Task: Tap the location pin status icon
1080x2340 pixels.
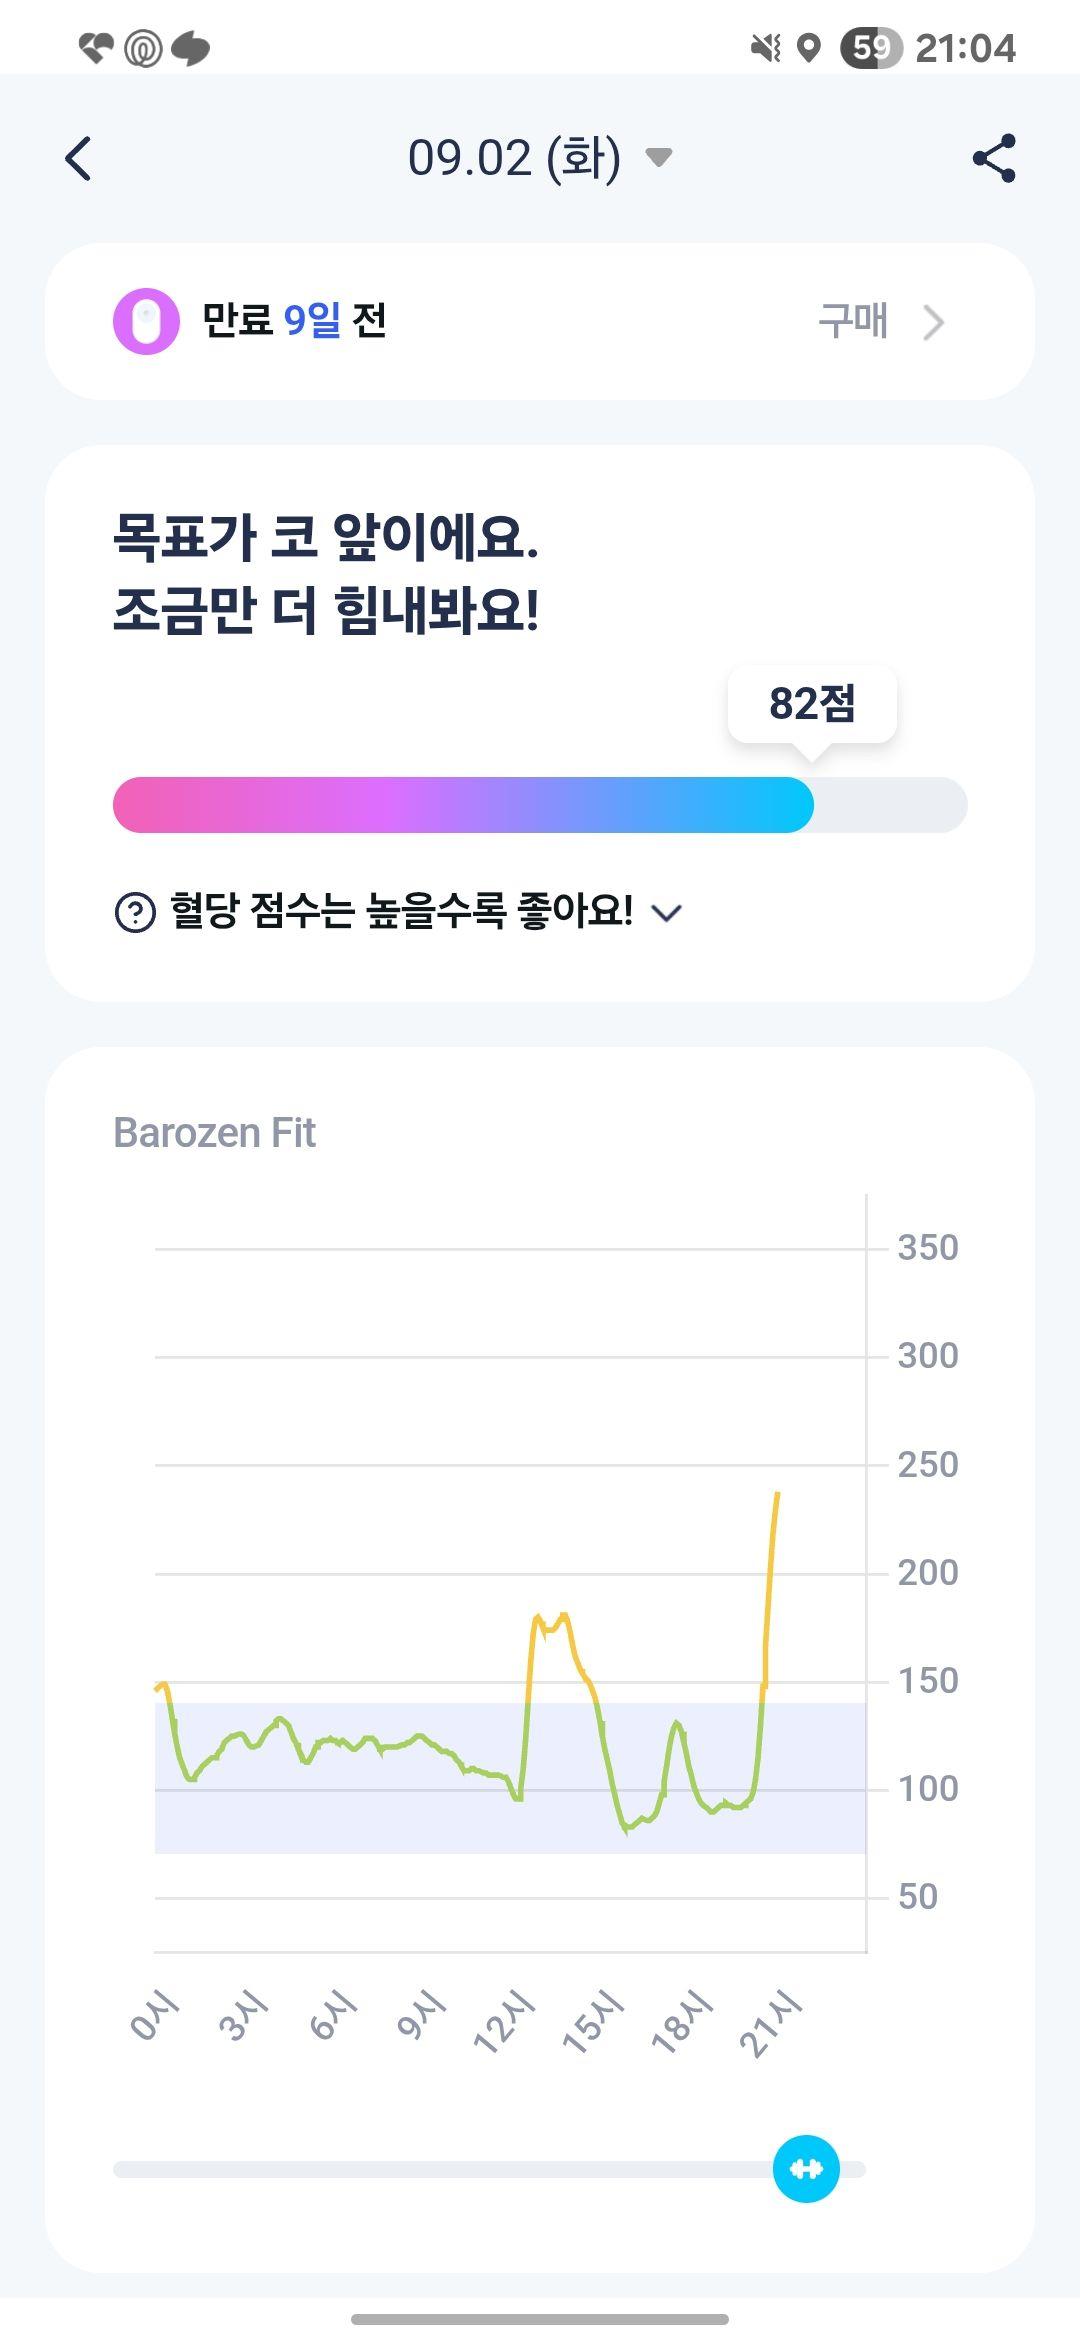Action: click(x=809, y=47)
